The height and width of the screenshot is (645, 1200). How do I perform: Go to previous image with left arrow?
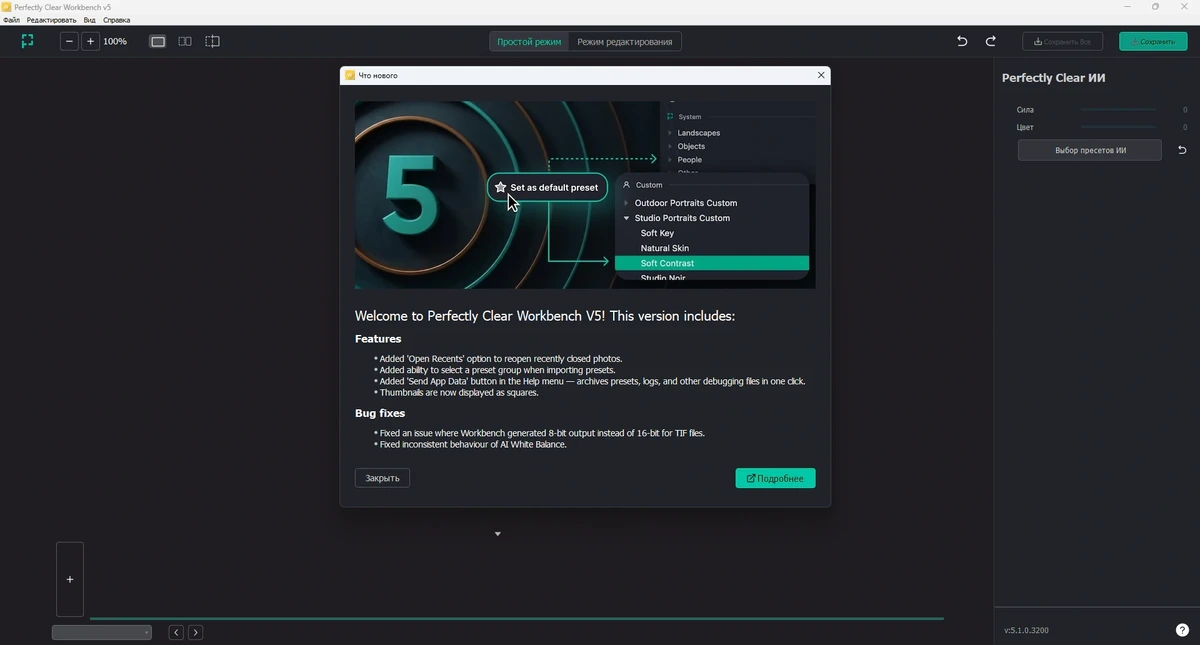[176, 632]
